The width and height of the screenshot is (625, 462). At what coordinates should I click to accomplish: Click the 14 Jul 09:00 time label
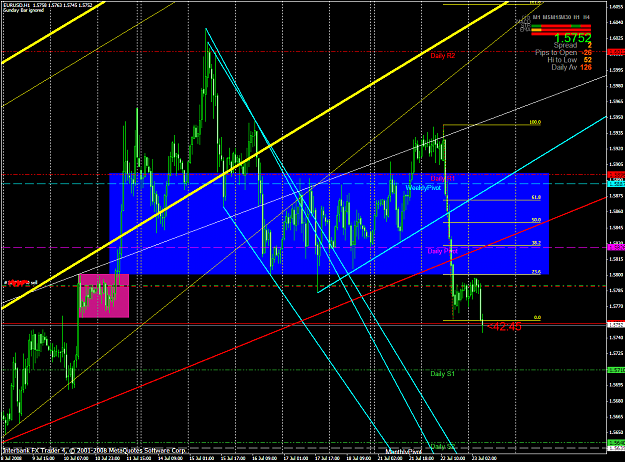pos(171,458)
